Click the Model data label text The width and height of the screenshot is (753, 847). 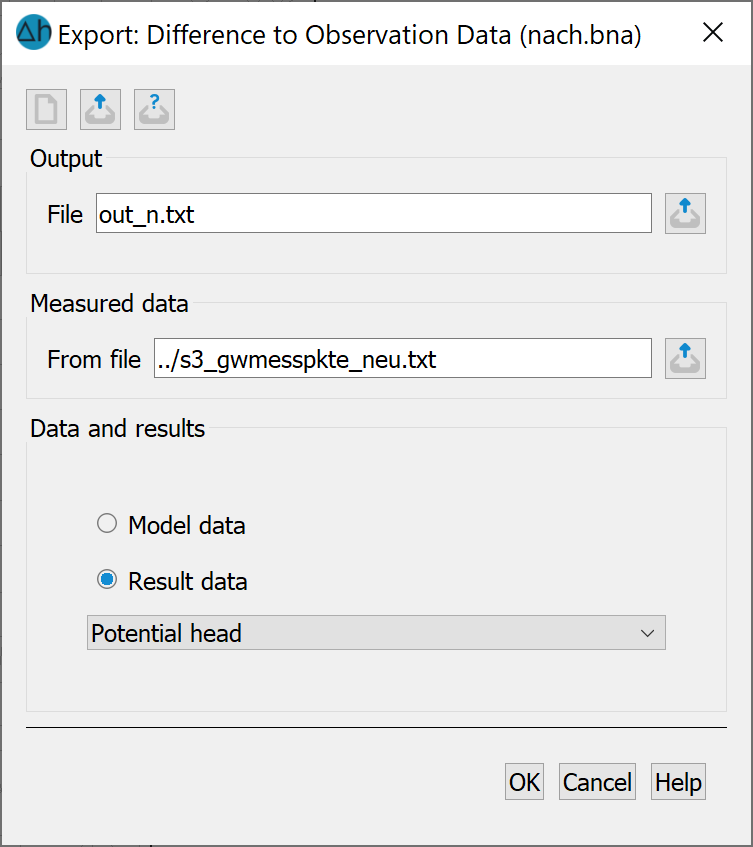187,526
